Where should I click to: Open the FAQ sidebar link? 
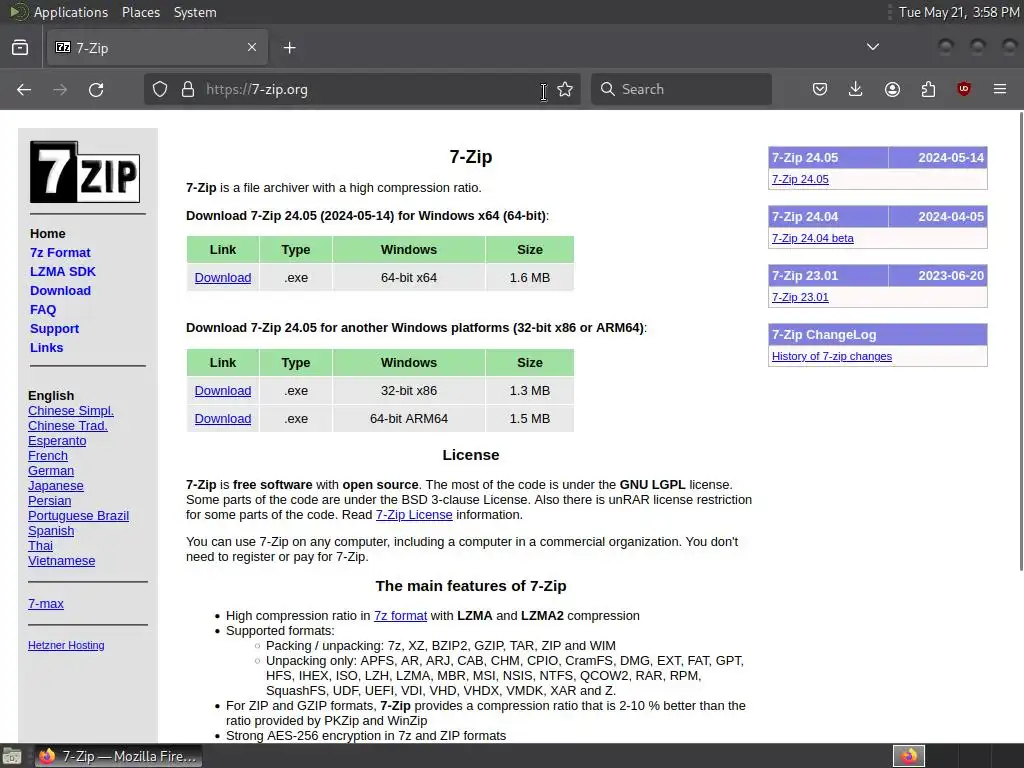tap(43, 310)
